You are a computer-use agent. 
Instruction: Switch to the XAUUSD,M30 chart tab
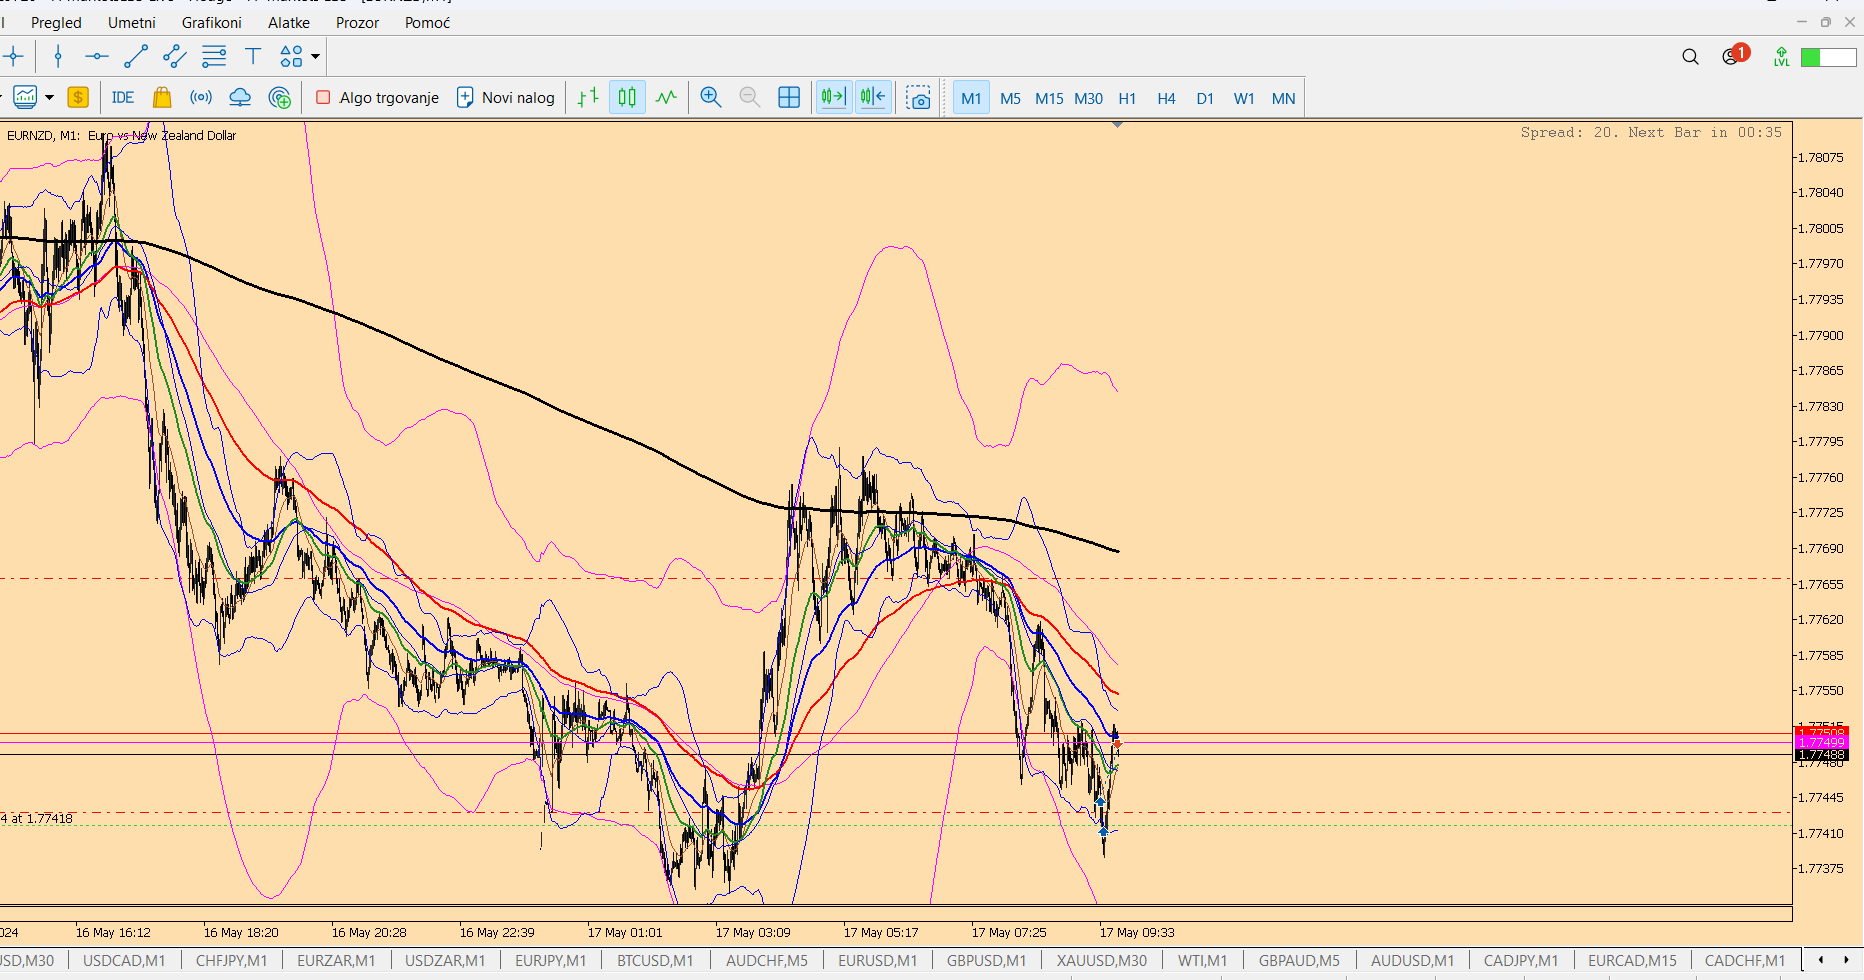[x=1101, y=961]
